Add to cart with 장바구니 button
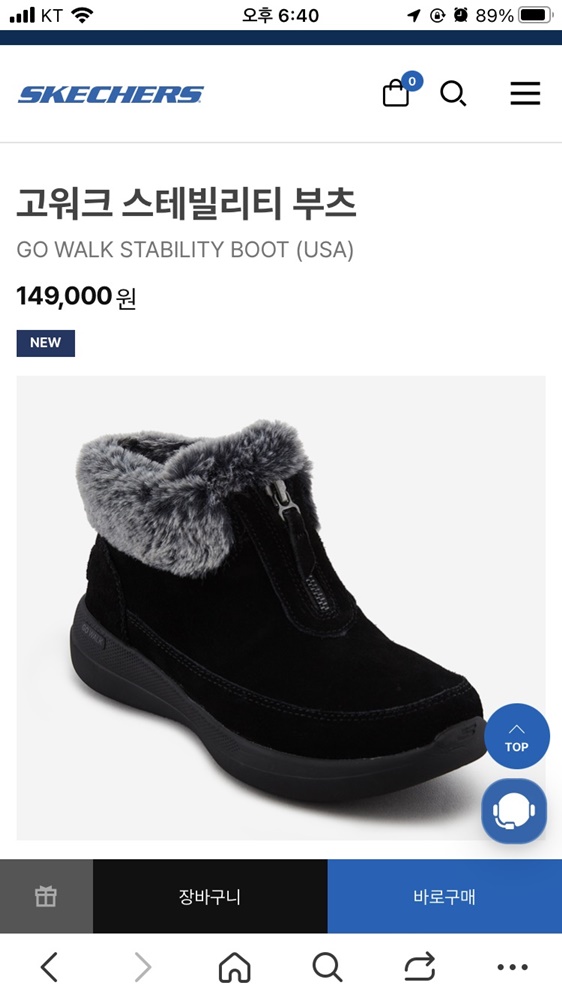The width and height of the screenshot is (562, 1000). (x=210, y=897)
